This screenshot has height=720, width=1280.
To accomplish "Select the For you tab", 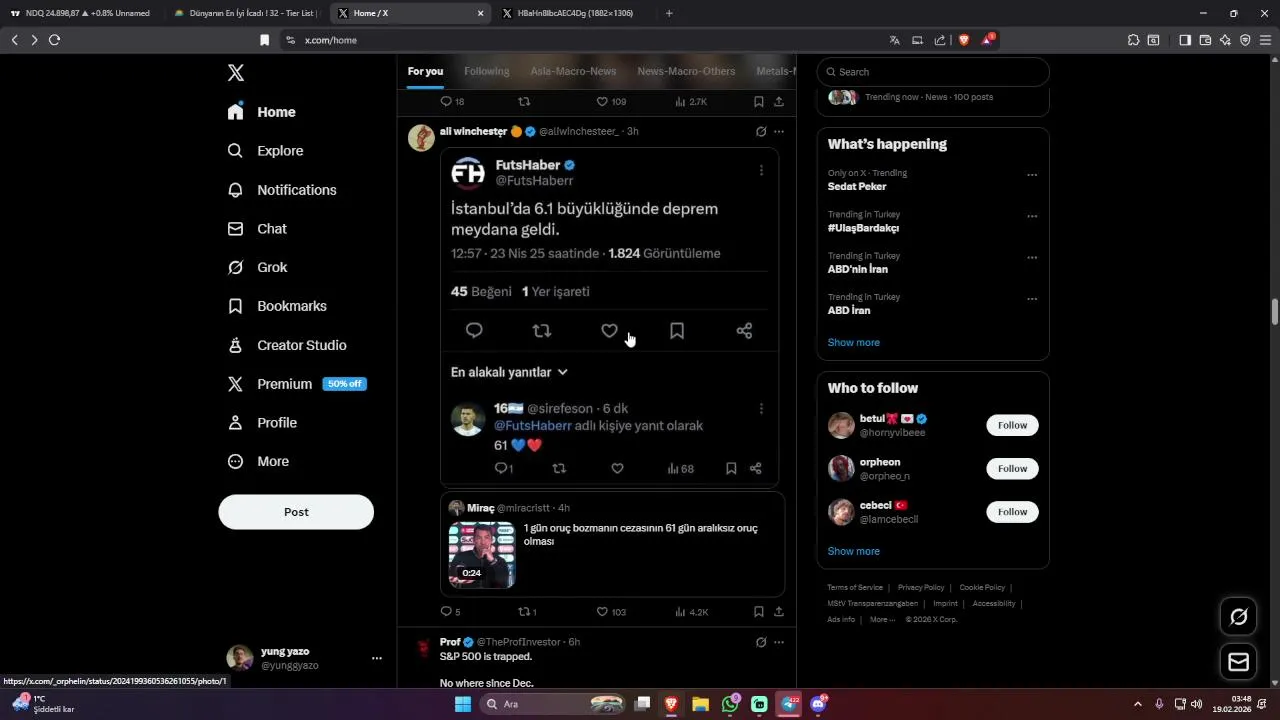I will coord(425,71).
